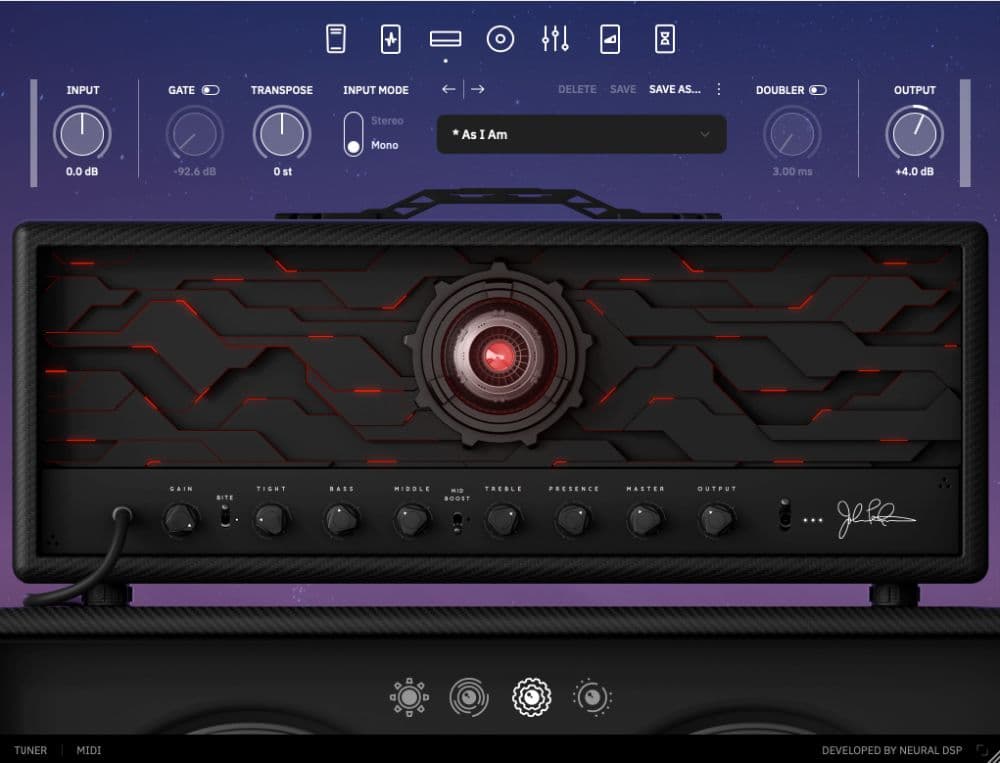Click the input jack with cable
The height and width of the screenshot is (763, 1000).
122,514
